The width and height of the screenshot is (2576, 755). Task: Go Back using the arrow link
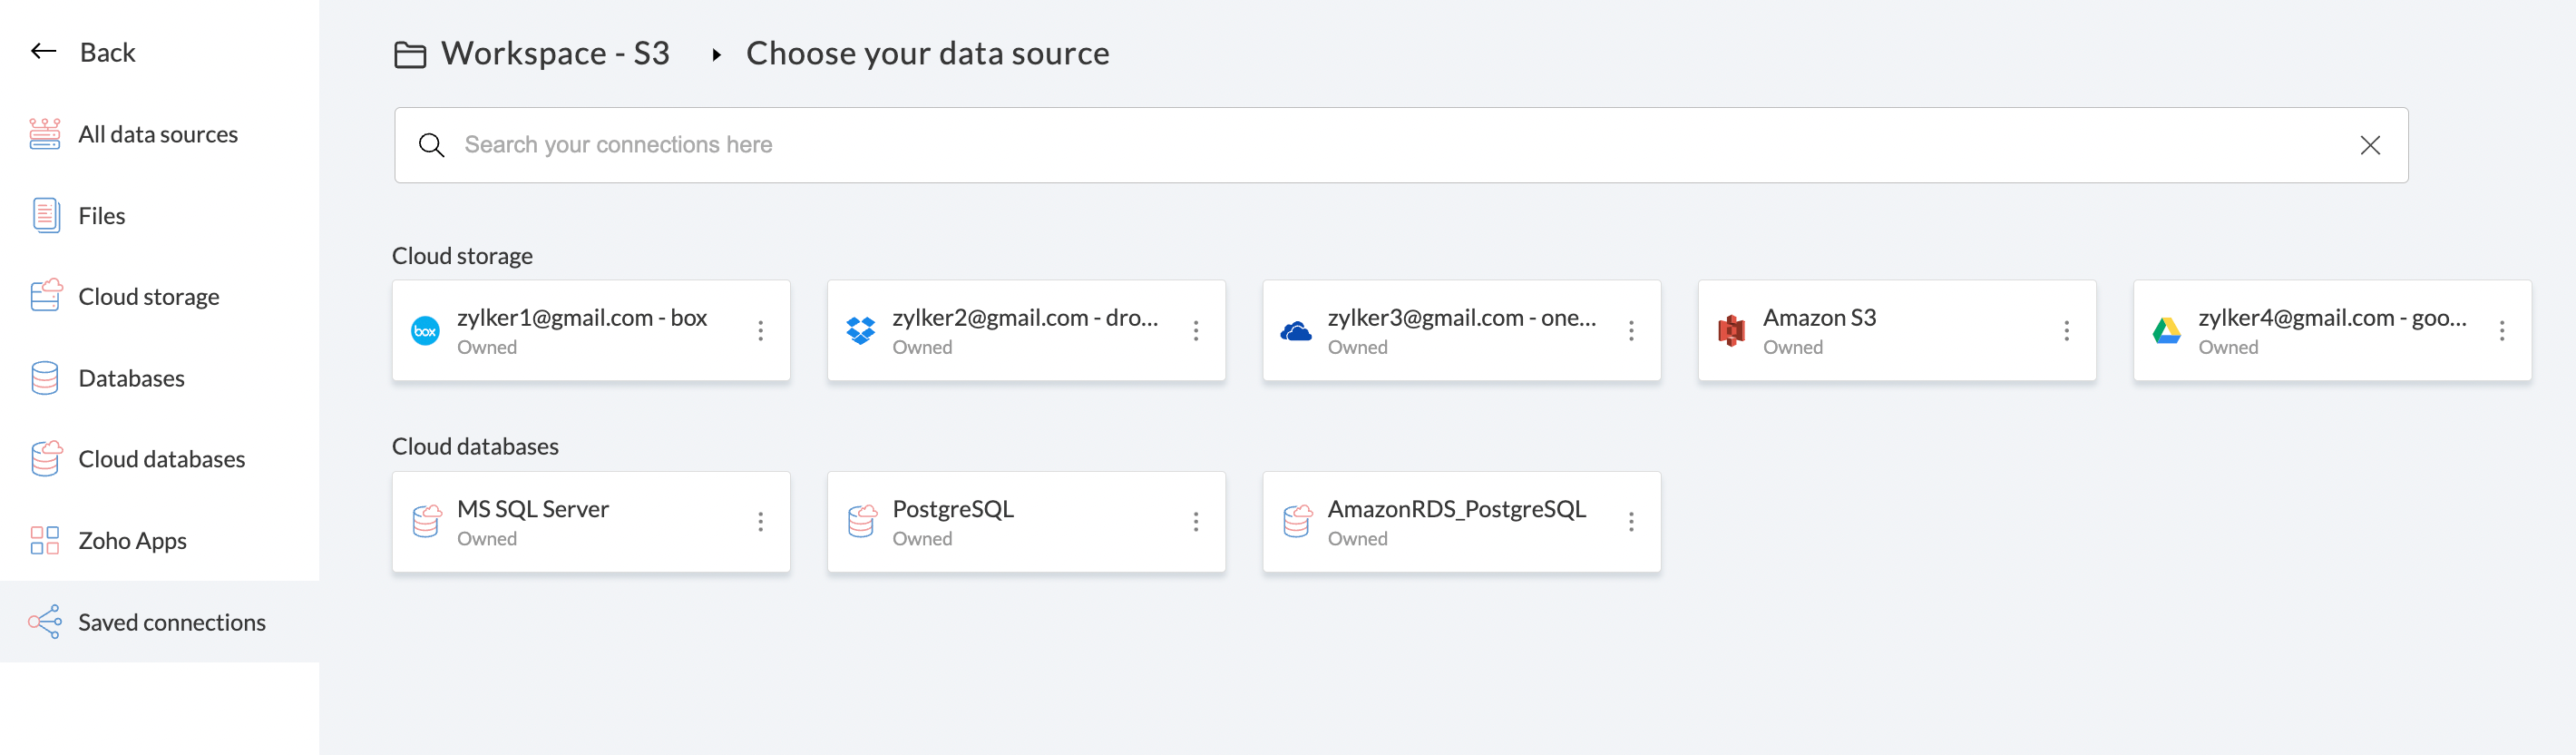[83, 52]
